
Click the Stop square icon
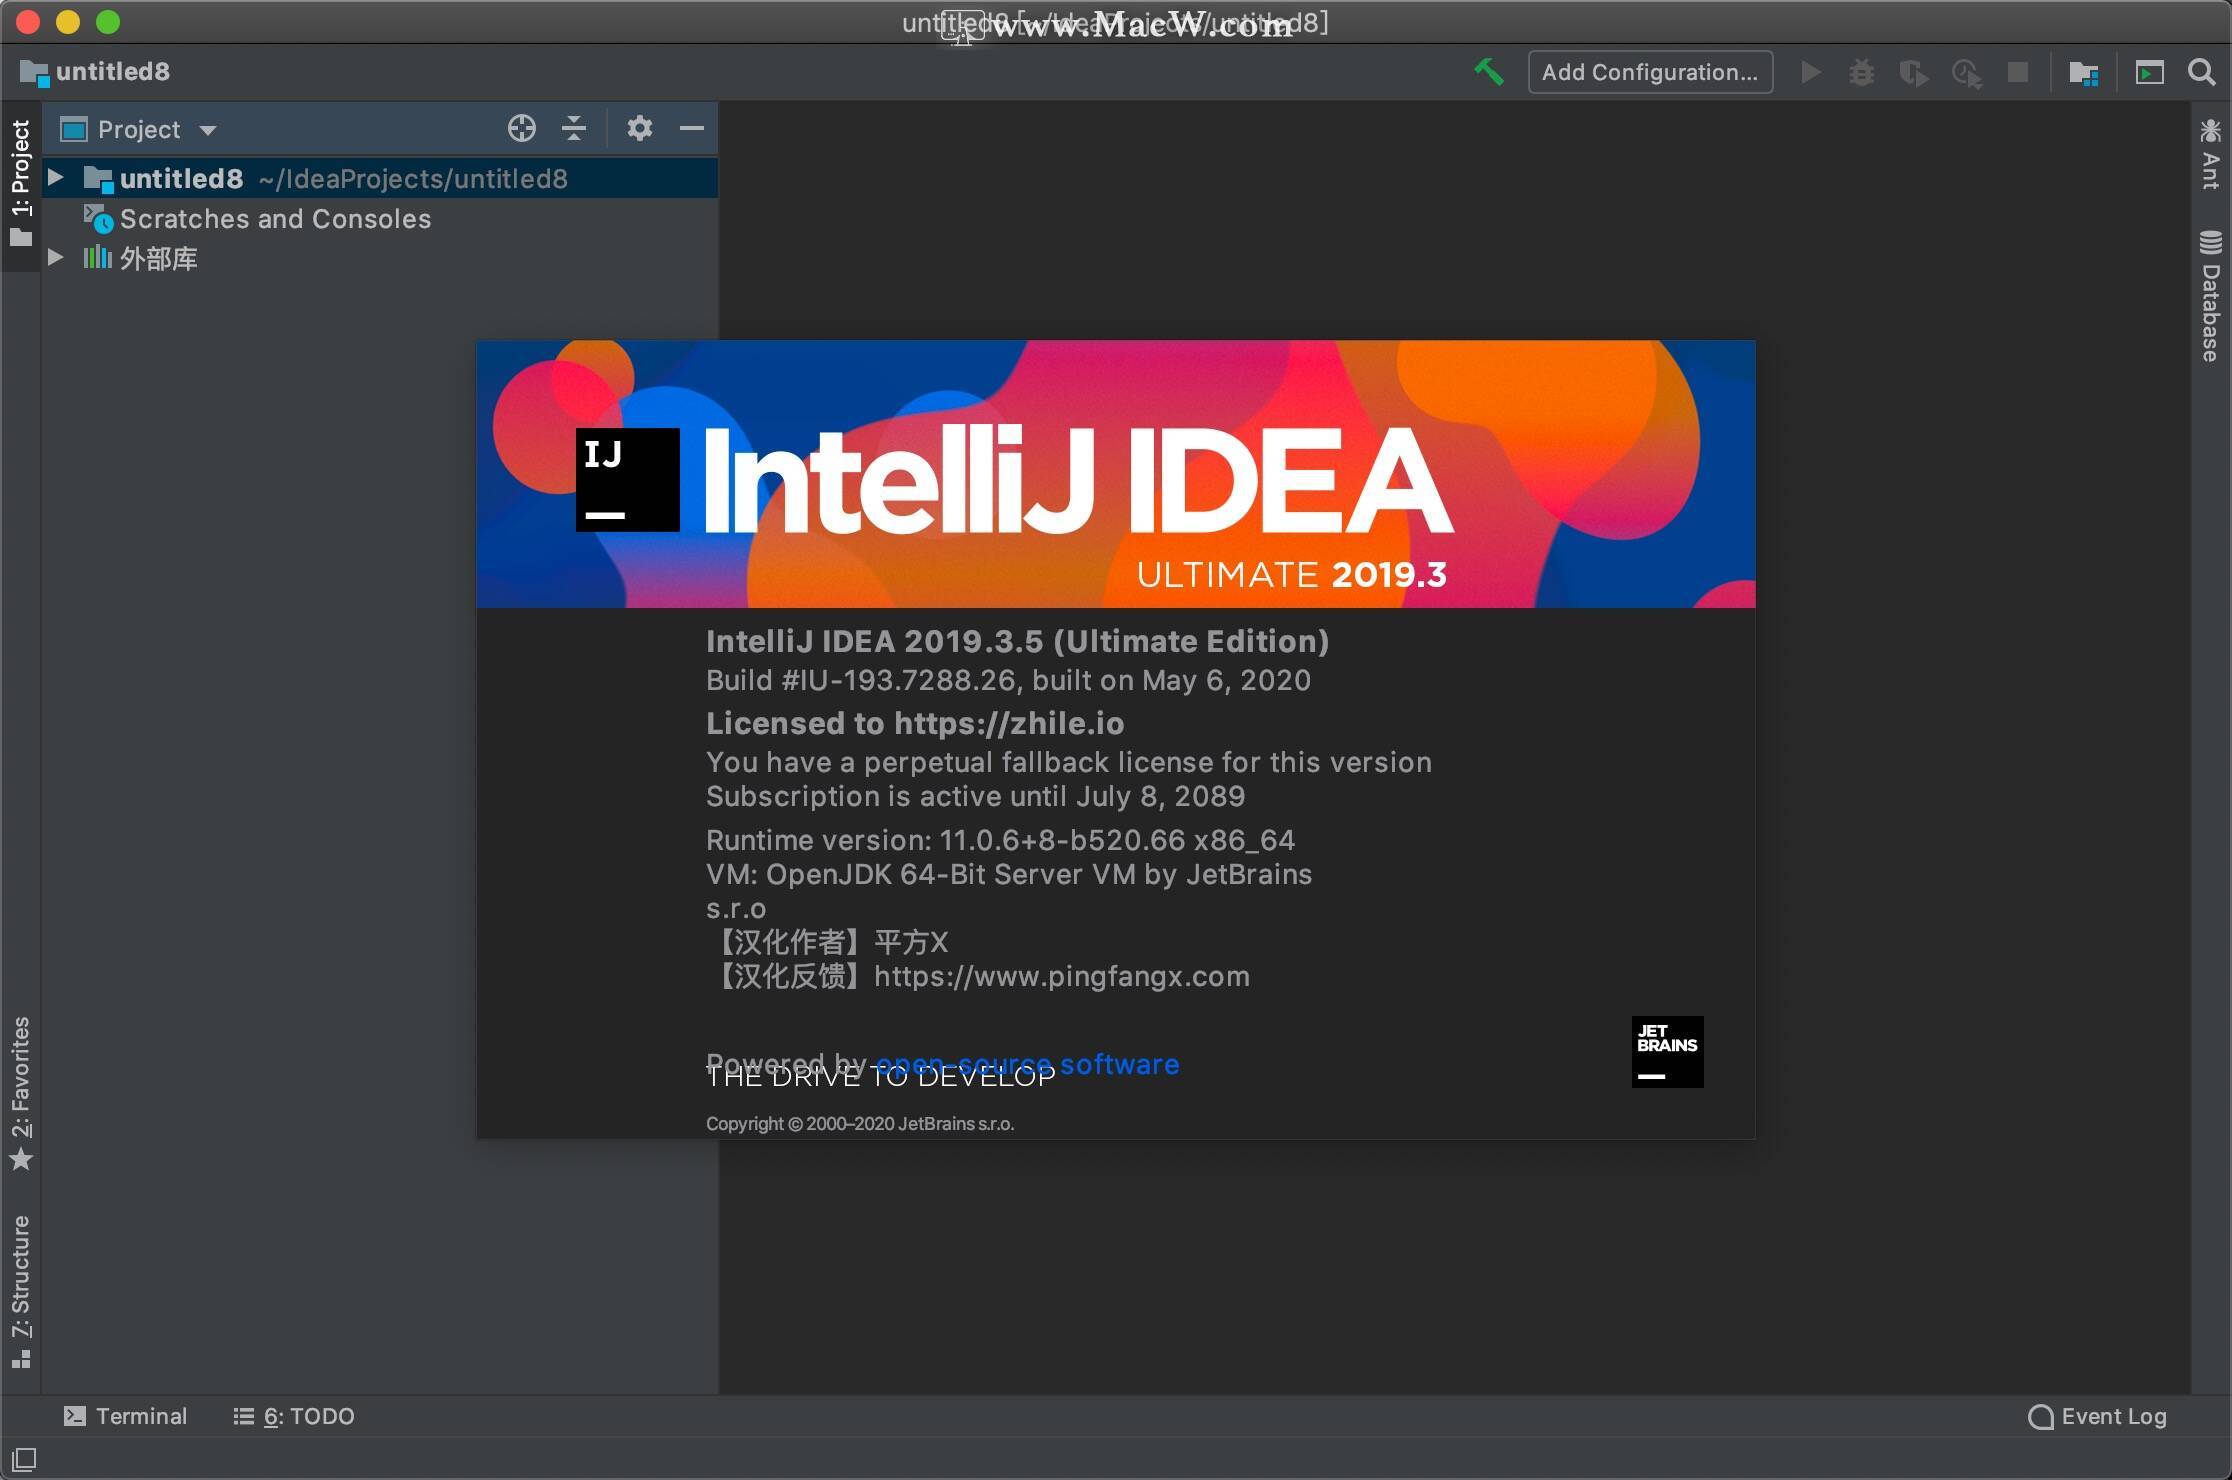point(2018,72)
